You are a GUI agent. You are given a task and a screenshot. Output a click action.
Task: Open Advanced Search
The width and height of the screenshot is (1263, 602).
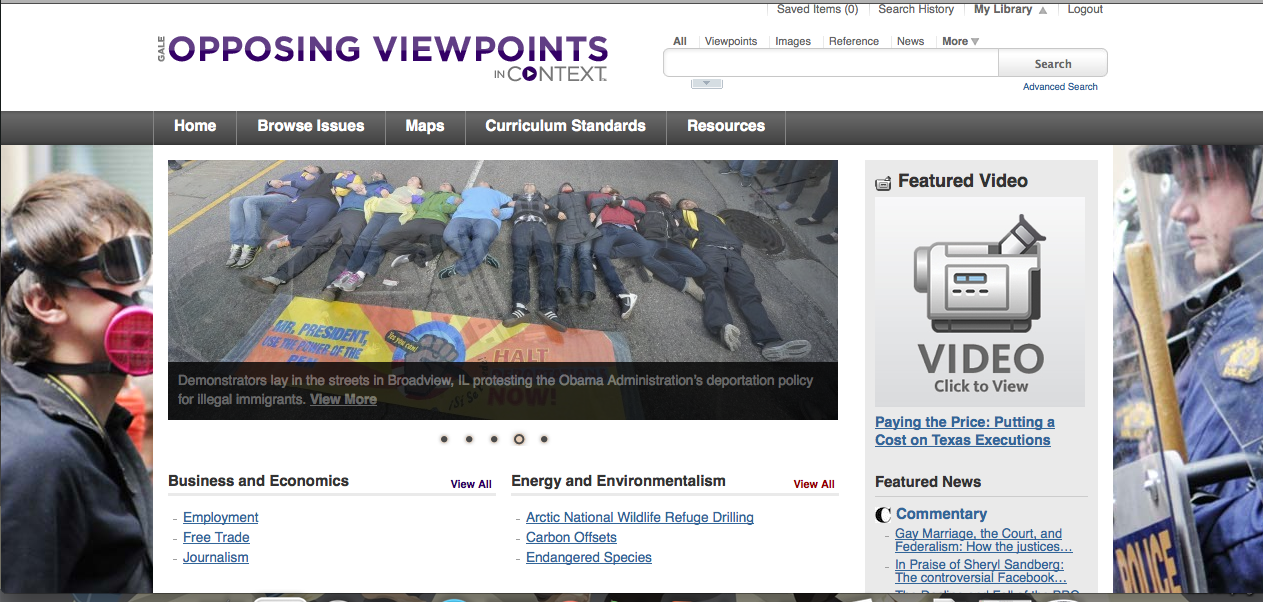(1060, 87)
